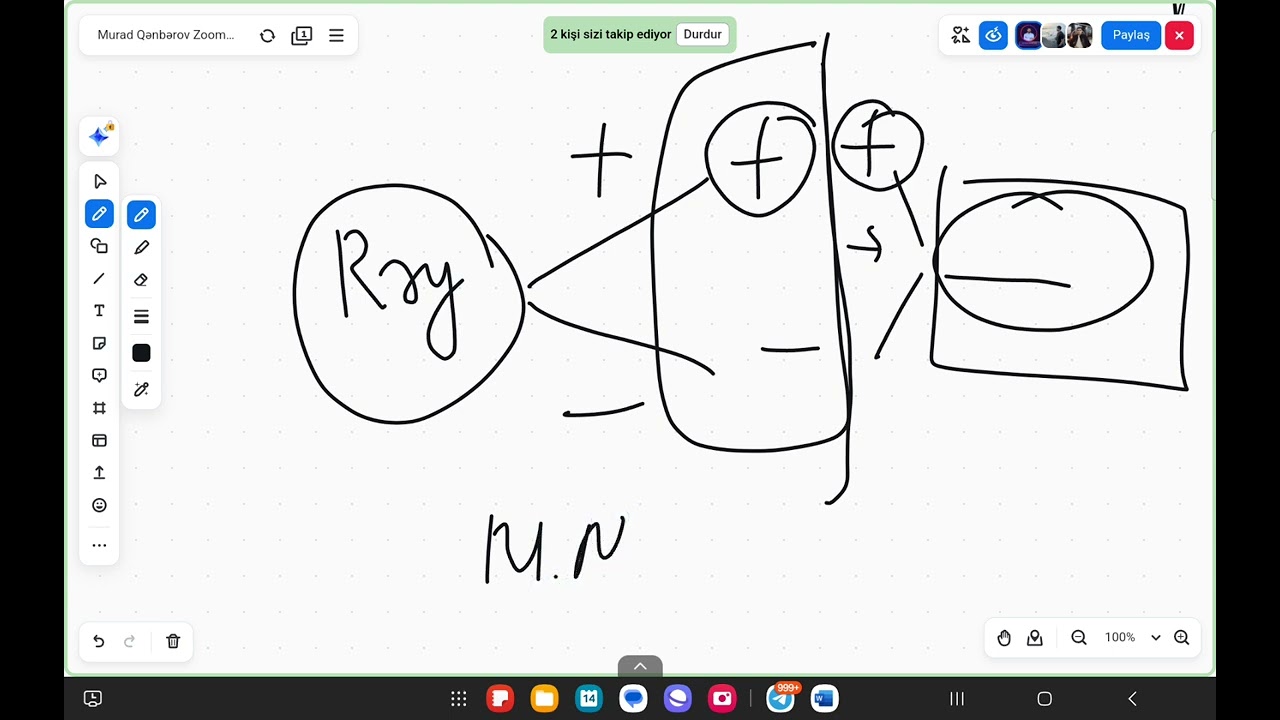The width and height of the screenshot is (1280, 720).
Task: Click the back navigation arrow
Action: click(x=1132, y=698)
